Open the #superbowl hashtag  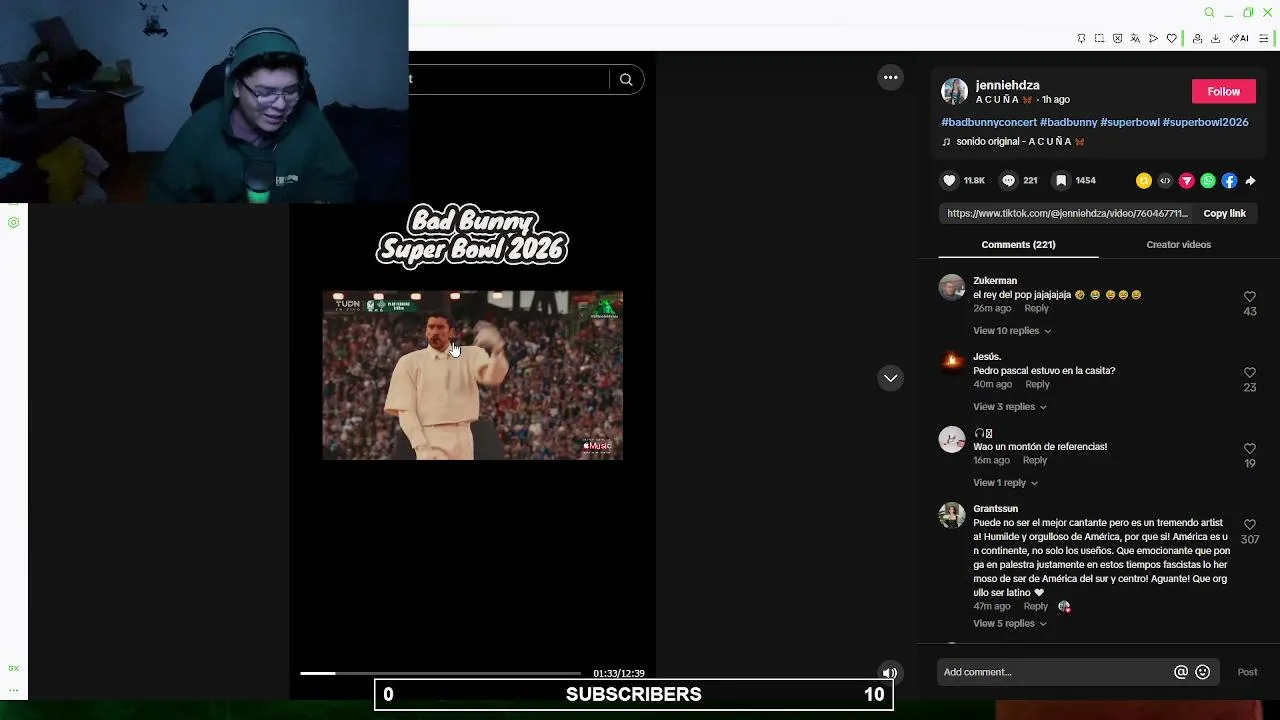(x=1130, y=122)
